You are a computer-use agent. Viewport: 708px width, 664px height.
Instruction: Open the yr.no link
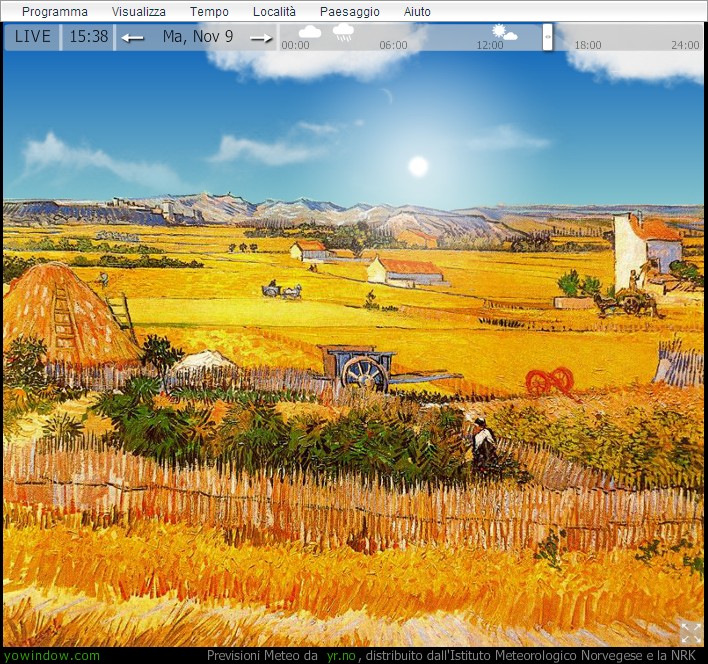[341, 655]
